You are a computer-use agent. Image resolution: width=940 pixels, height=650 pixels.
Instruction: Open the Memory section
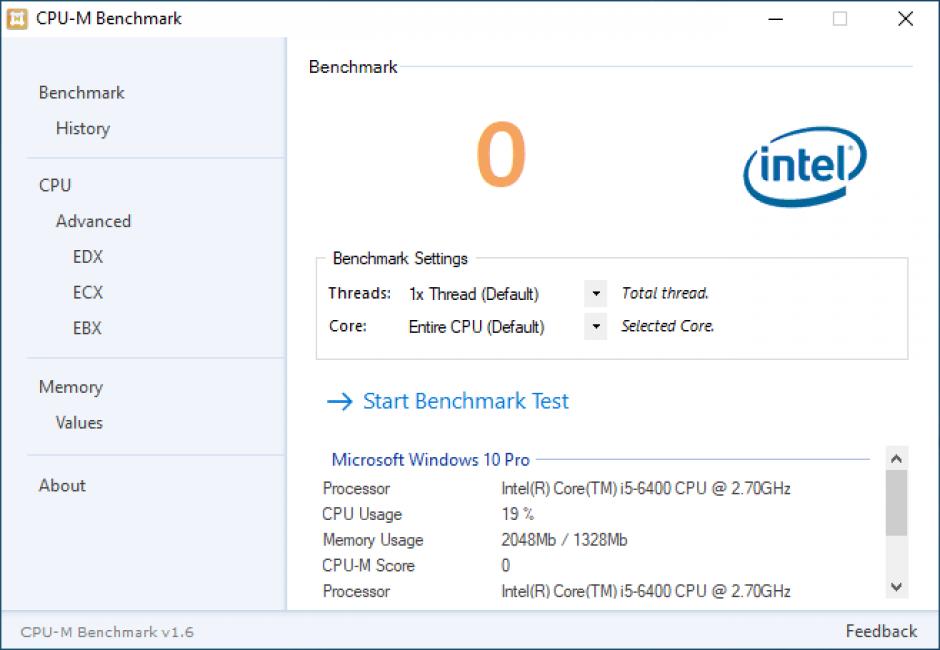(71, 387)
